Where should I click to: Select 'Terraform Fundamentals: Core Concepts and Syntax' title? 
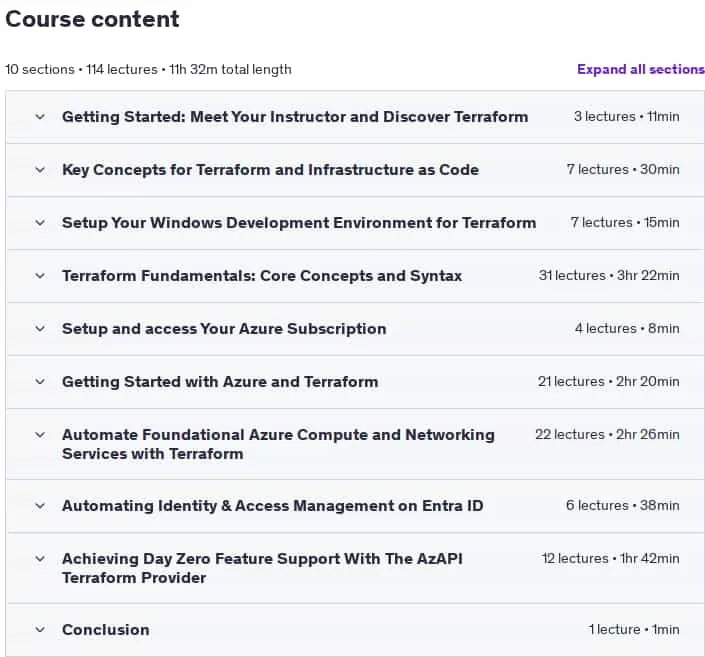pyautogui.click(x=262, y=276)
